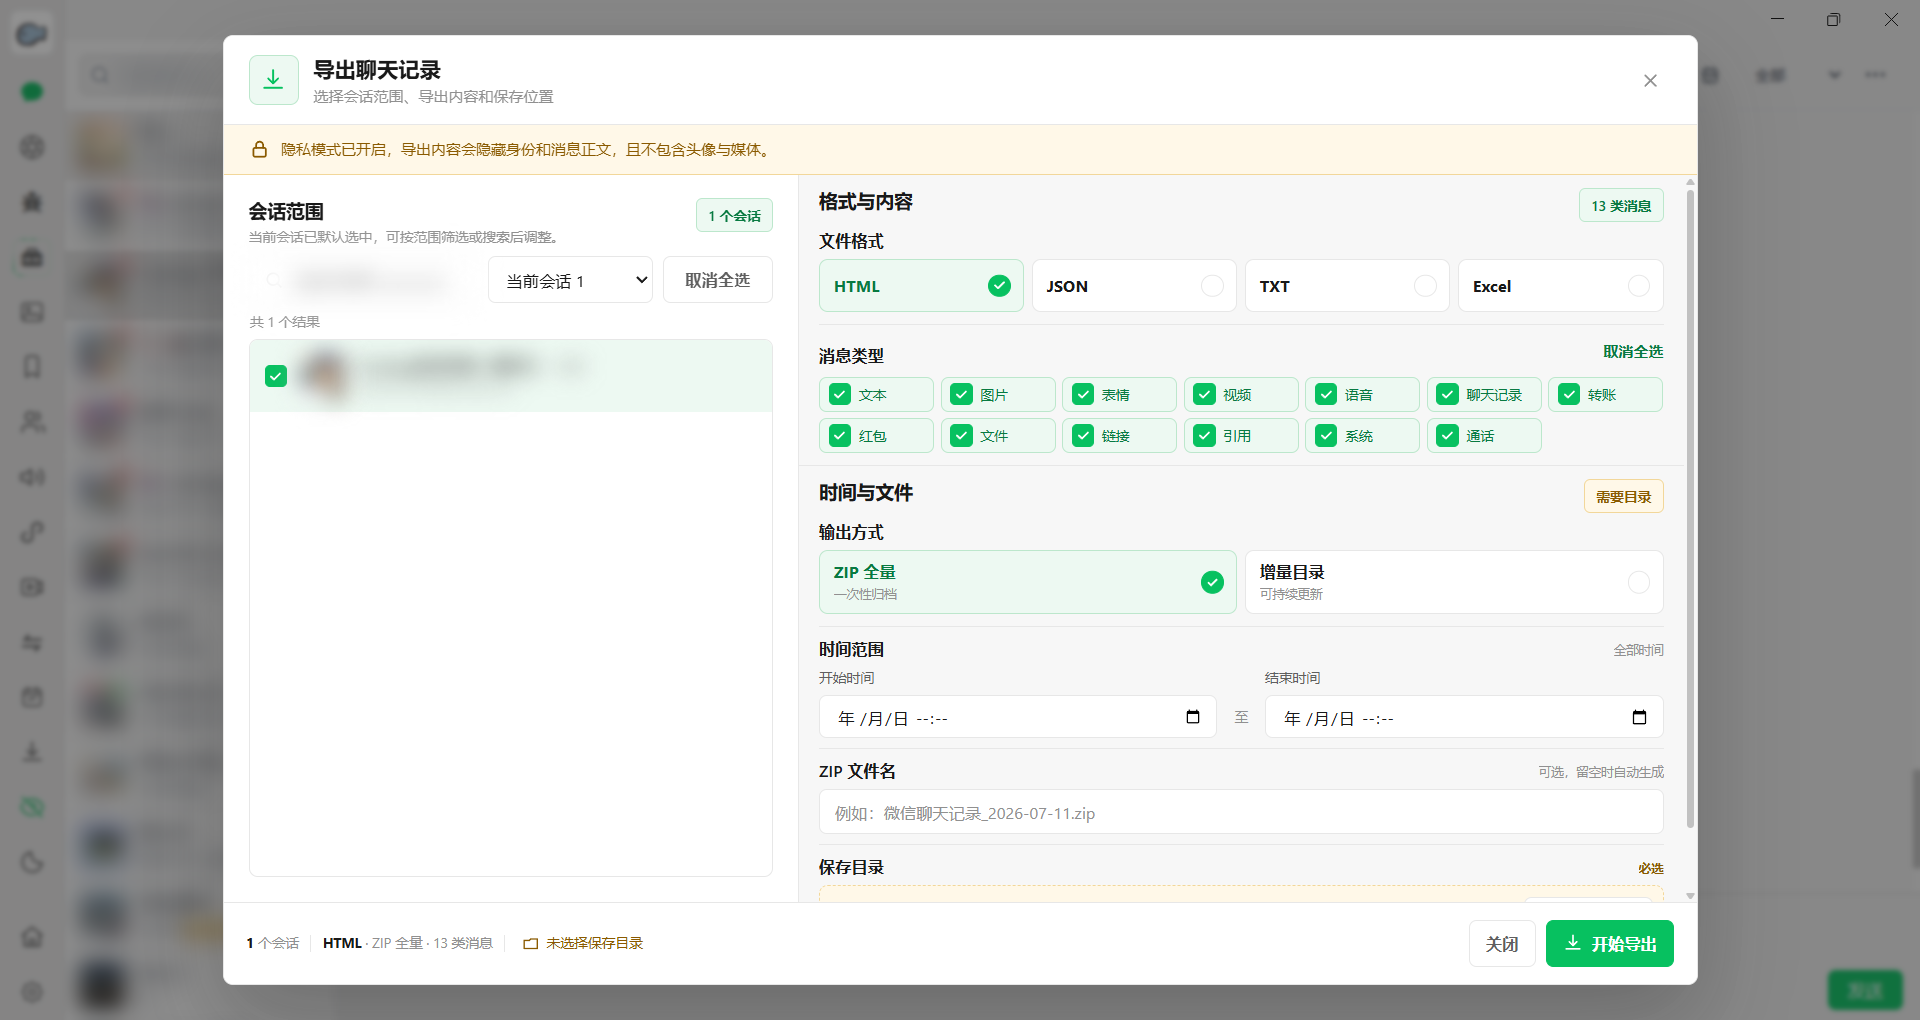Open the start time calendar picker icon
1920x1020 pixels.
click(1192, 717)
